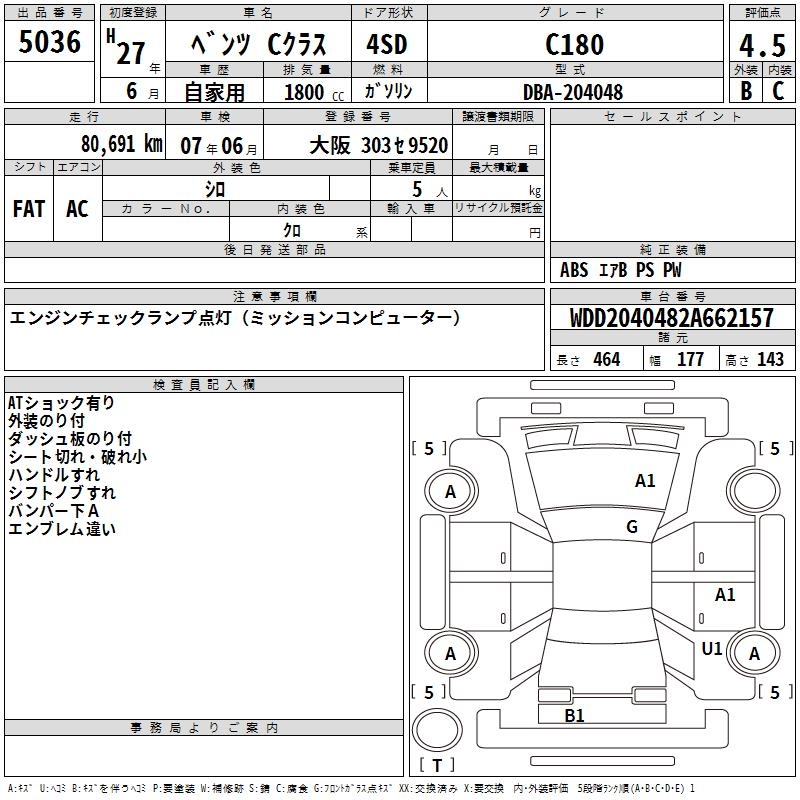Select the U1 dent mark on rear fender
This screenshot has height=800, width=800.
(712, 648)
